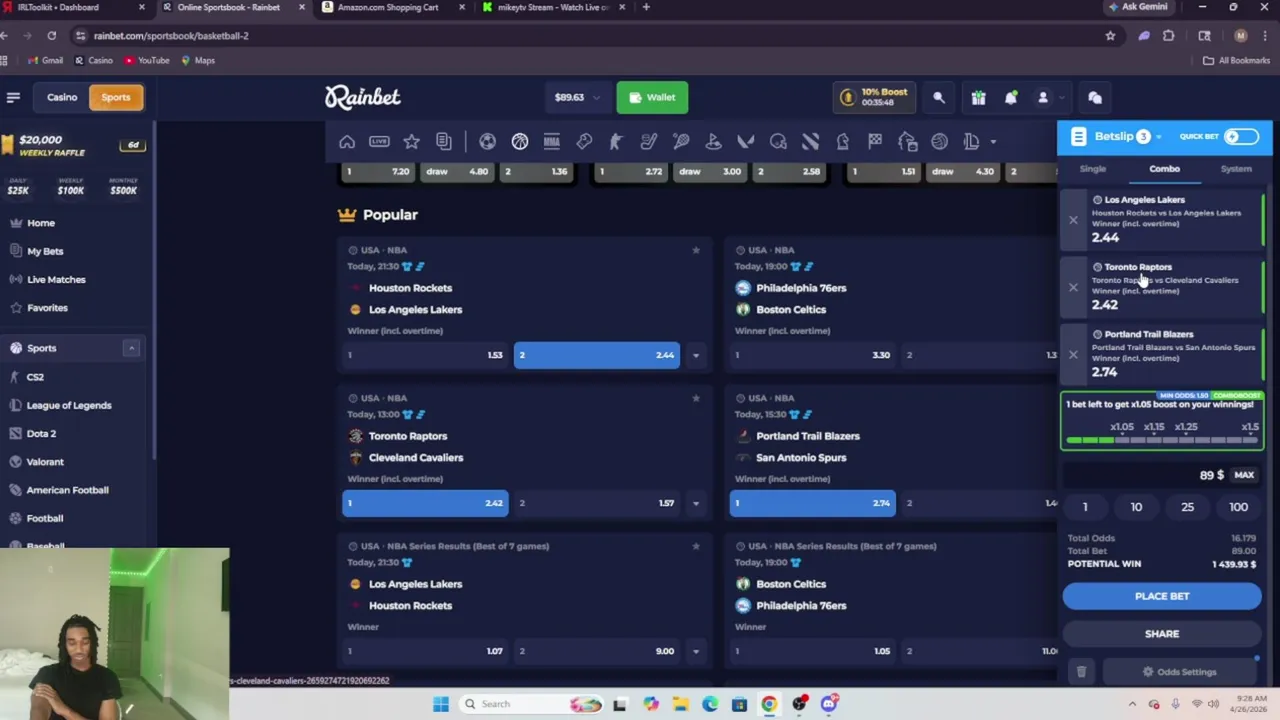Expand more markets for Rockets vs Lakers
This screenshot has height=720, width=1280.
tap(696, 355)
